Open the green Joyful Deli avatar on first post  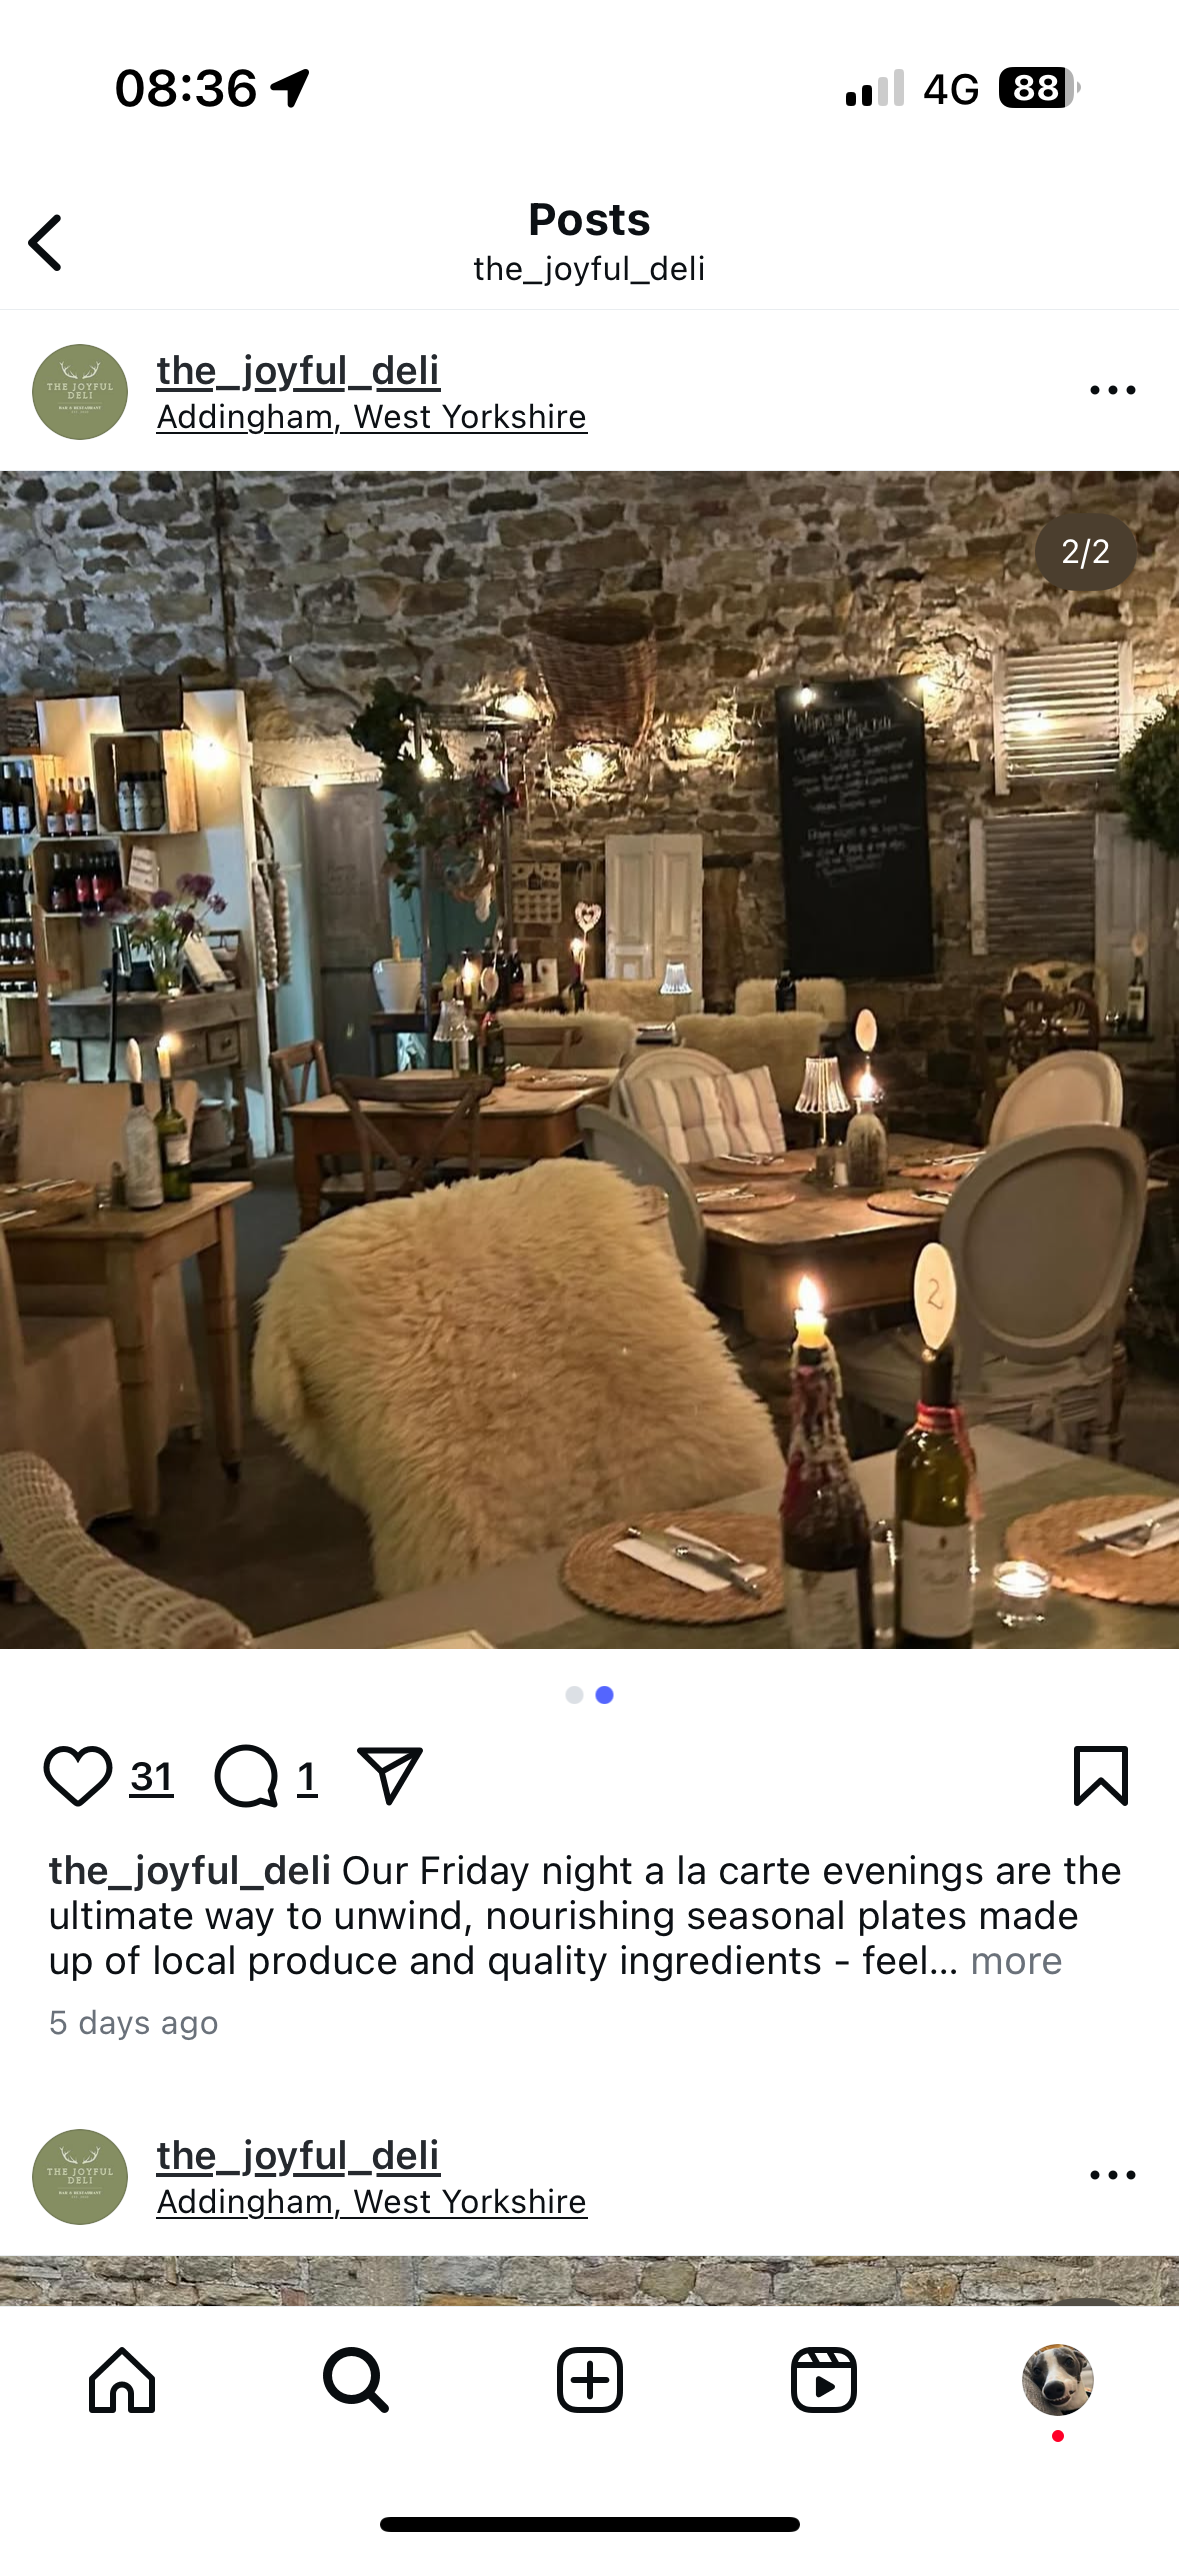point(80,392)
